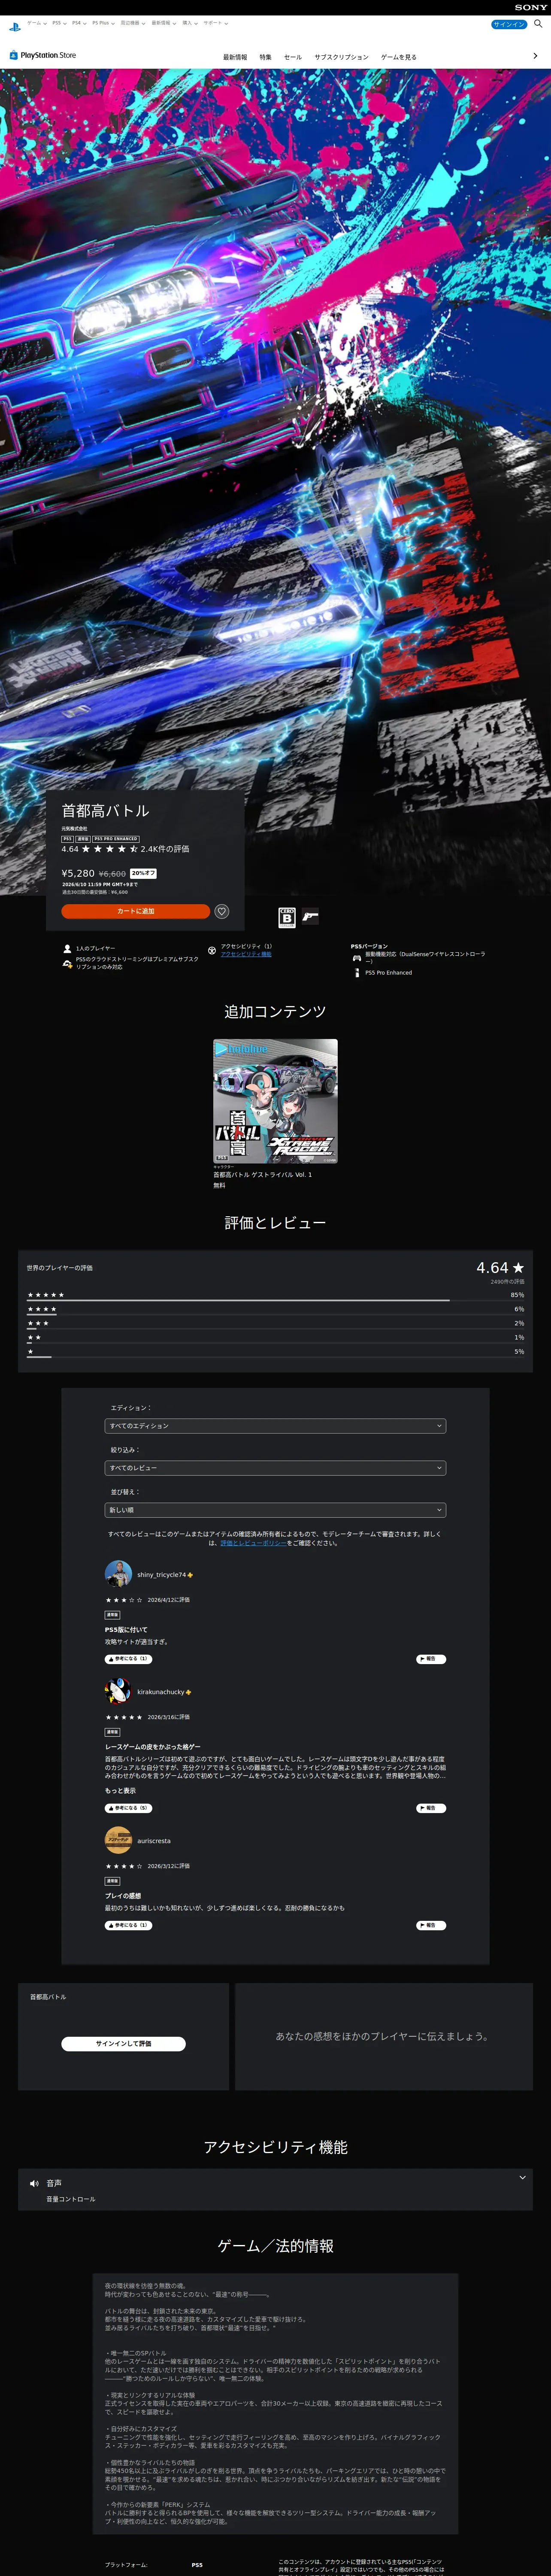Report auriscresta's review

(431, 1925)
